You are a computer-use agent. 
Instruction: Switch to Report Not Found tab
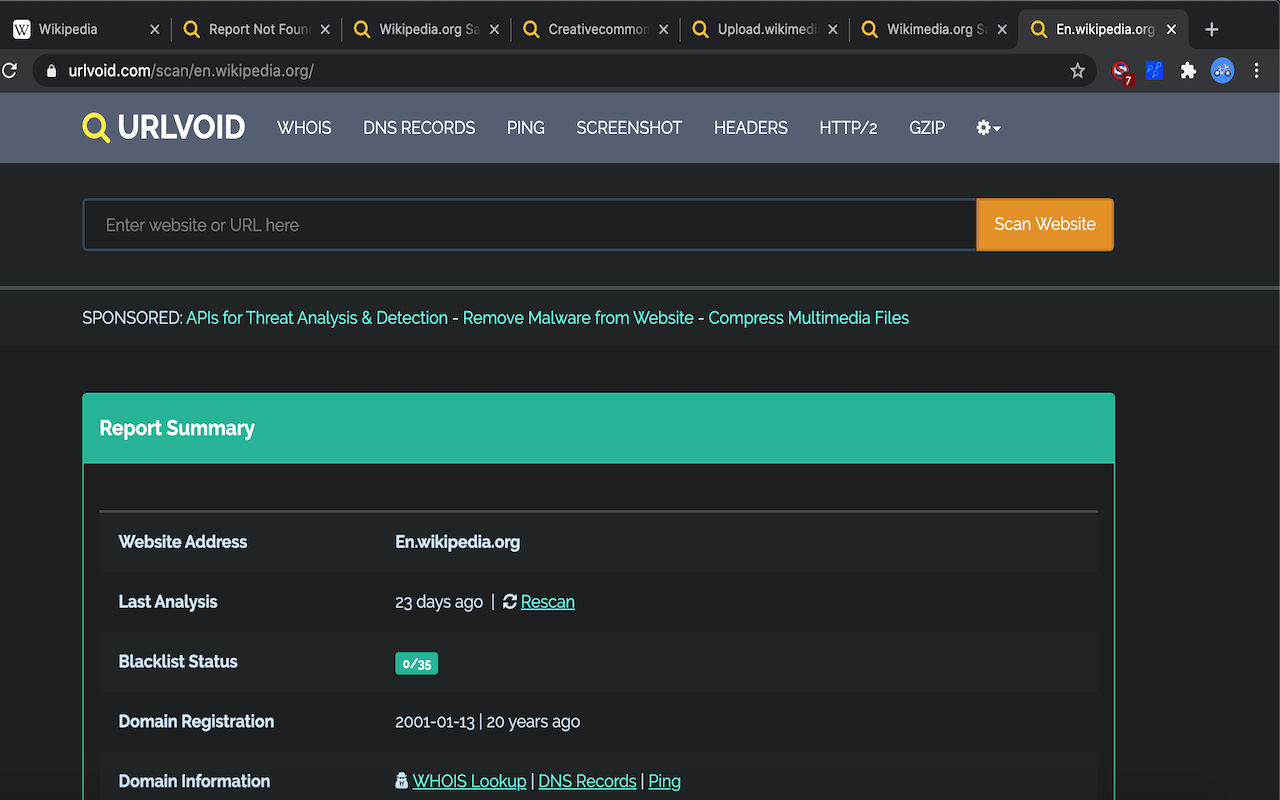(250, 29)
